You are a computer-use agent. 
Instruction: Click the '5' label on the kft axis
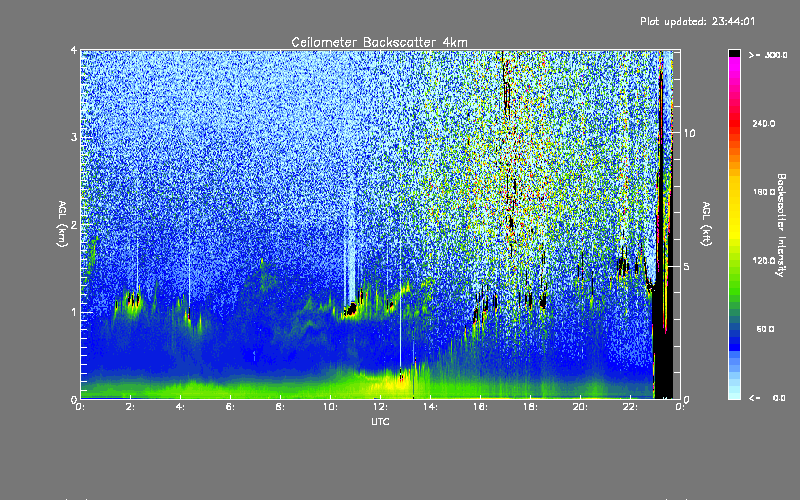(x=687, y=266)
